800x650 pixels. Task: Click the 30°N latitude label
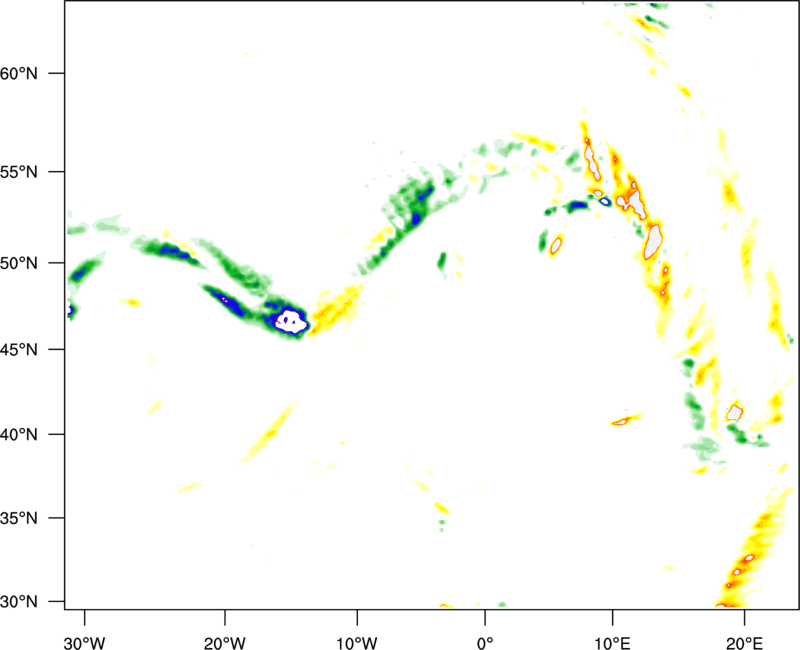[19, 602]
